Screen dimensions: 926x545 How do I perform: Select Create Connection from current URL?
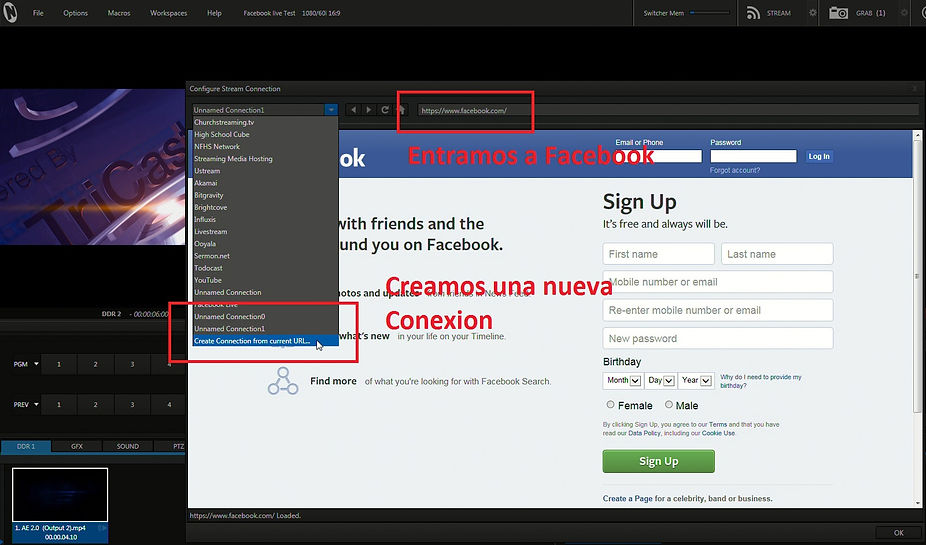265,341
